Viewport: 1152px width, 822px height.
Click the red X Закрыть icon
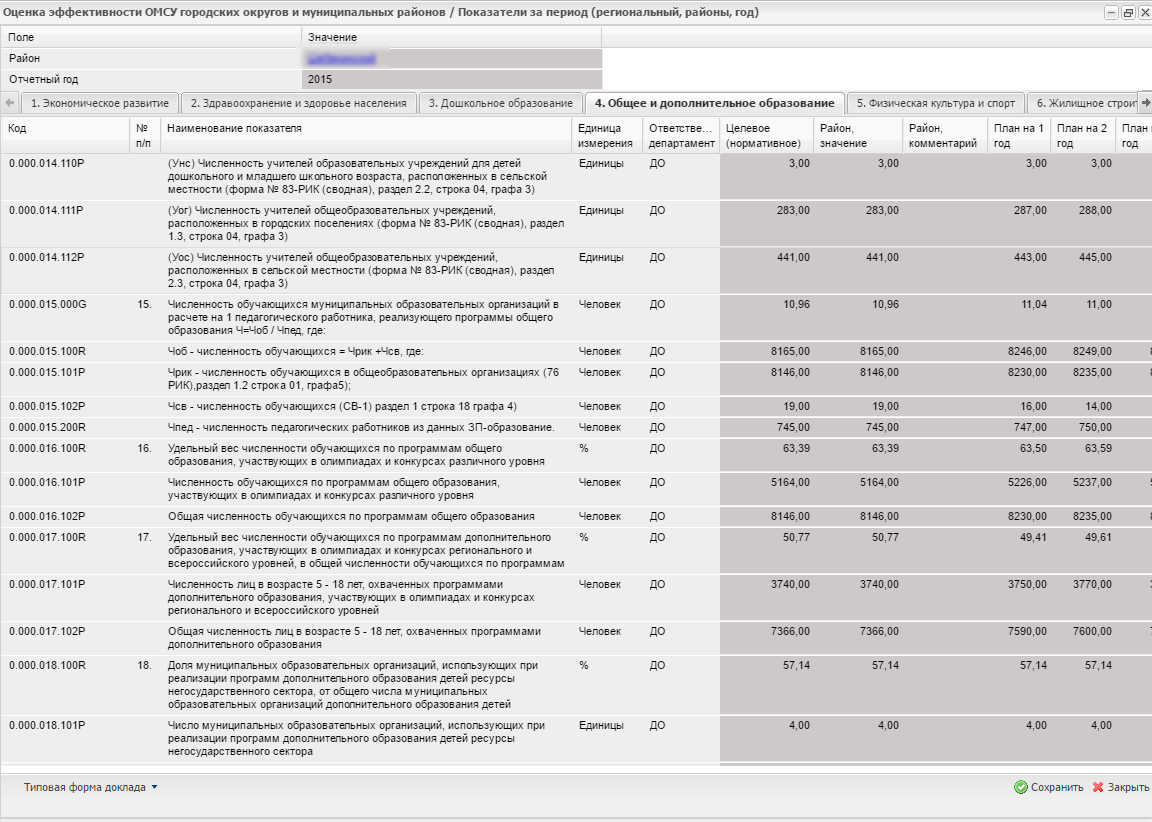[1098, 787]
